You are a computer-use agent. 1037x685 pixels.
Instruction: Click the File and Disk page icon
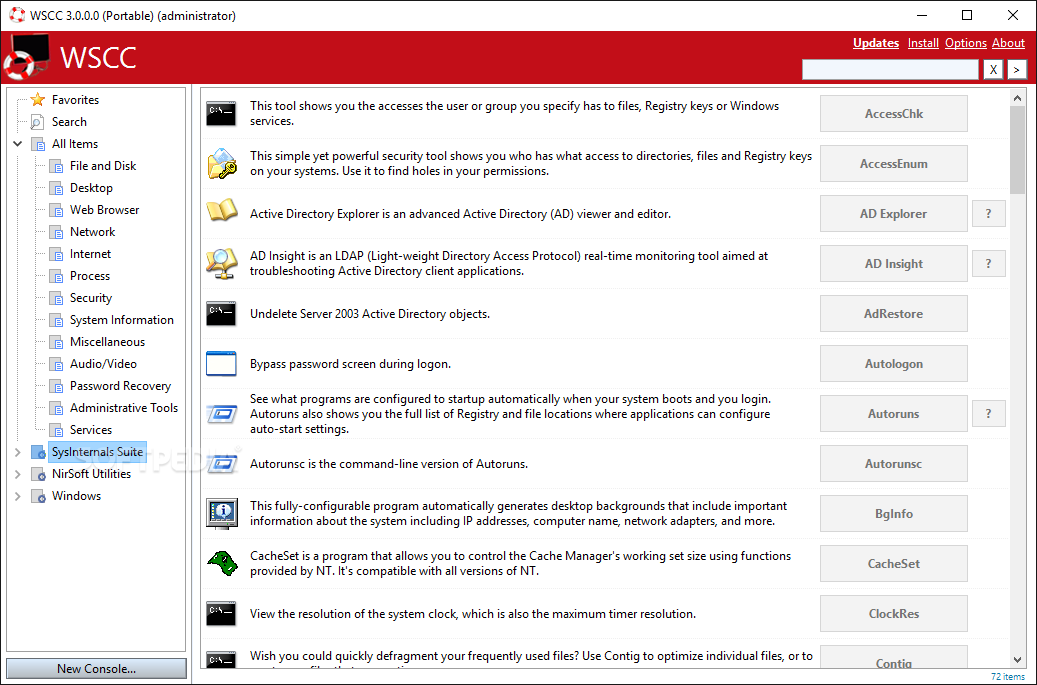[56, 166]
